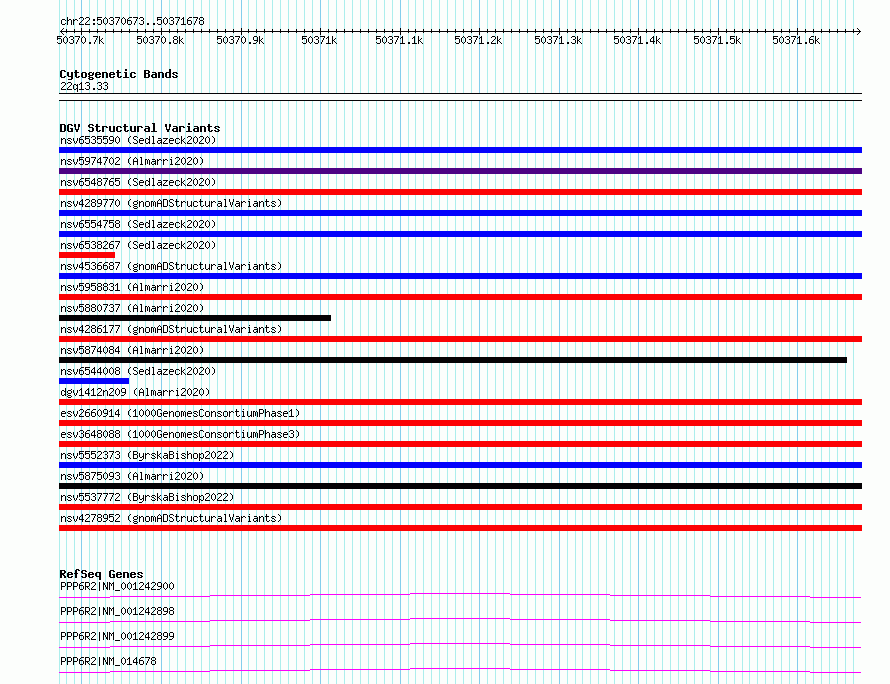Select the blue bar under nsv6535590
890x684 pixels.
(x=460, y=150)
